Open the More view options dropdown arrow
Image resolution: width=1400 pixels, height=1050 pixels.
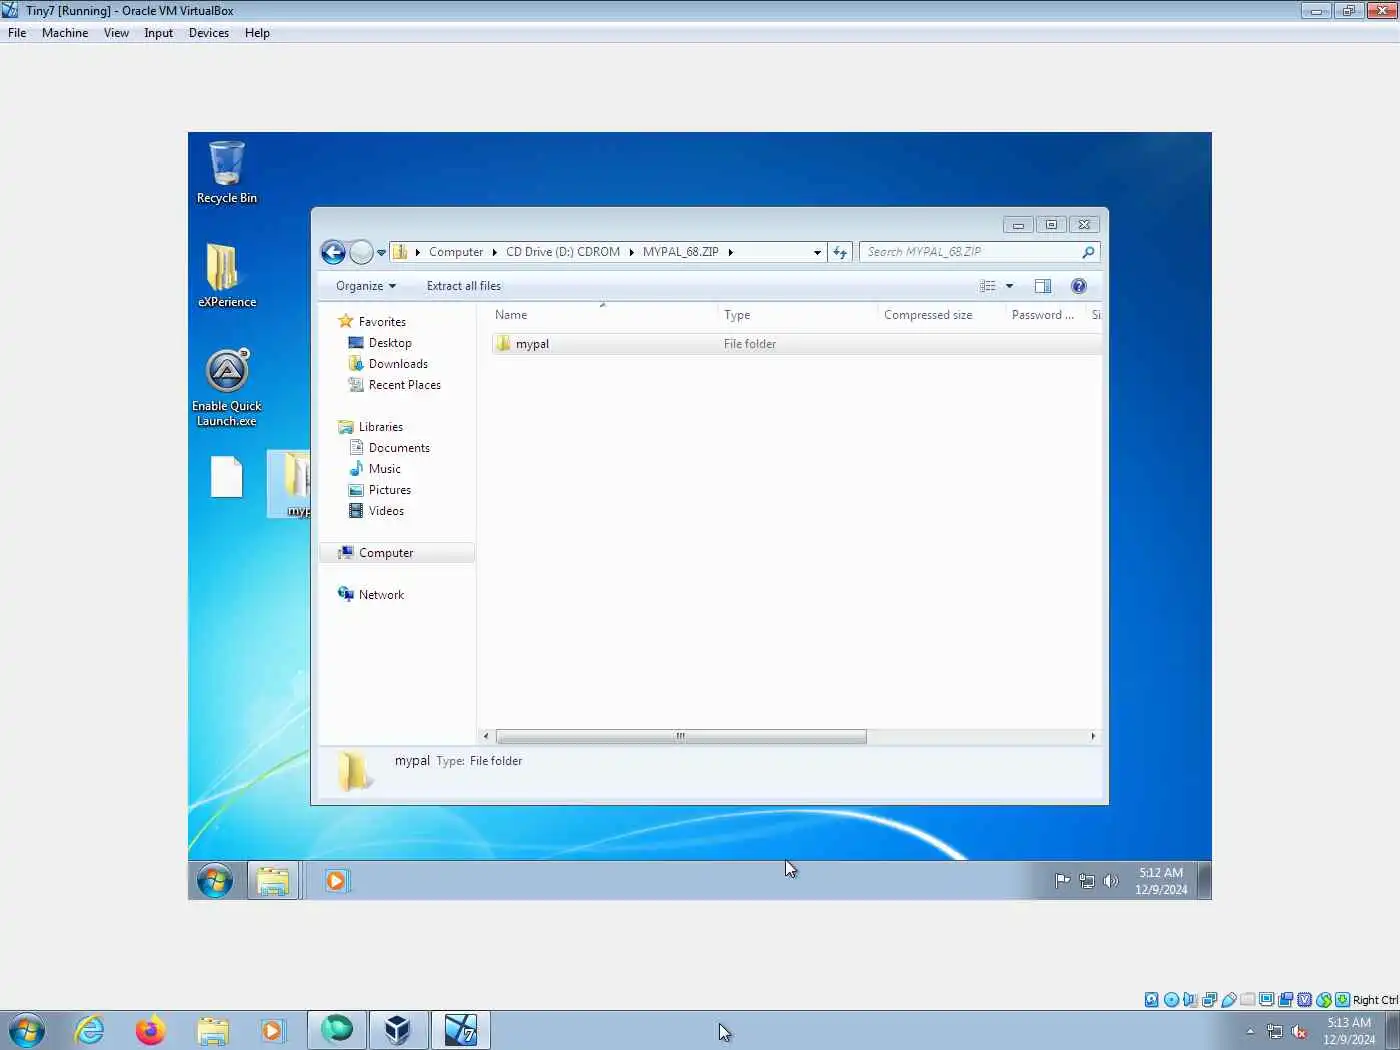[1009, 286]
